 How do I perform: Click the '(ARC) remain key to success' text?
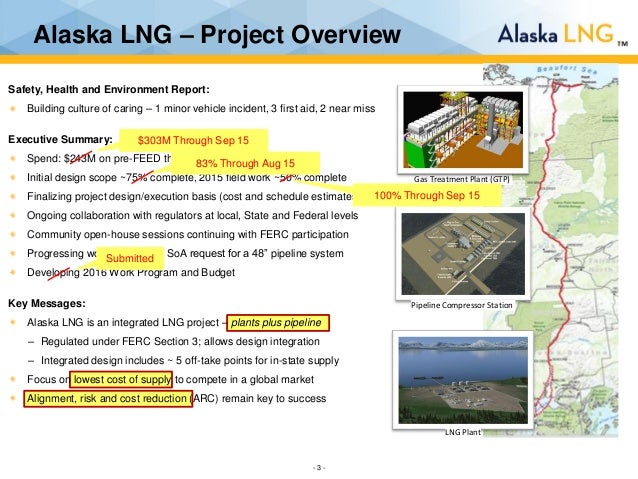click(x=258, y=398)
